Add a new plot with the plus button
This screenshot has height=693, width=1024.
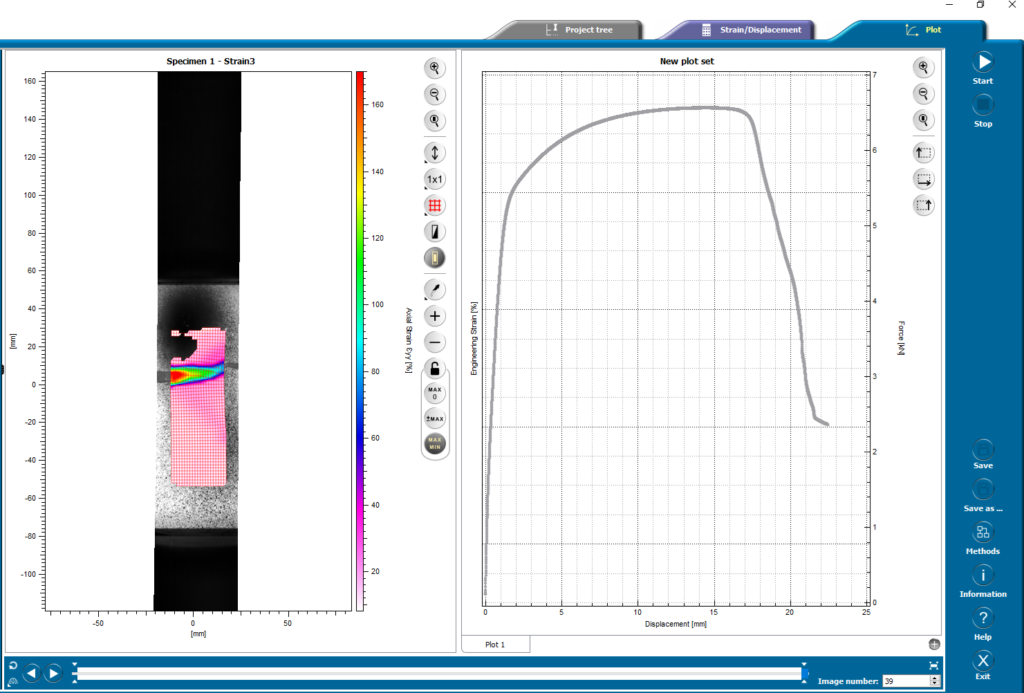click(934, 645)
